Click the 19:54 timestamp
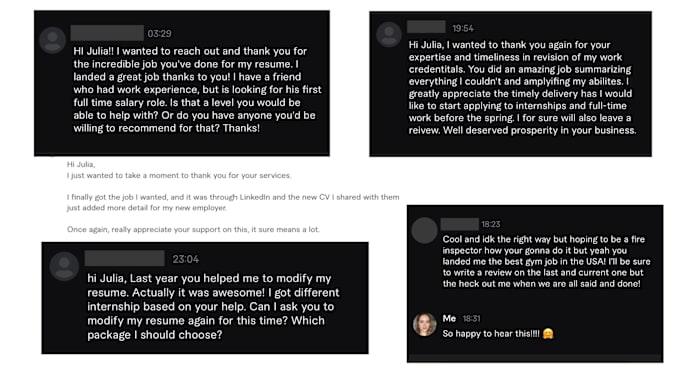Screen dimensions: 680x383 [x=463, y=29]
